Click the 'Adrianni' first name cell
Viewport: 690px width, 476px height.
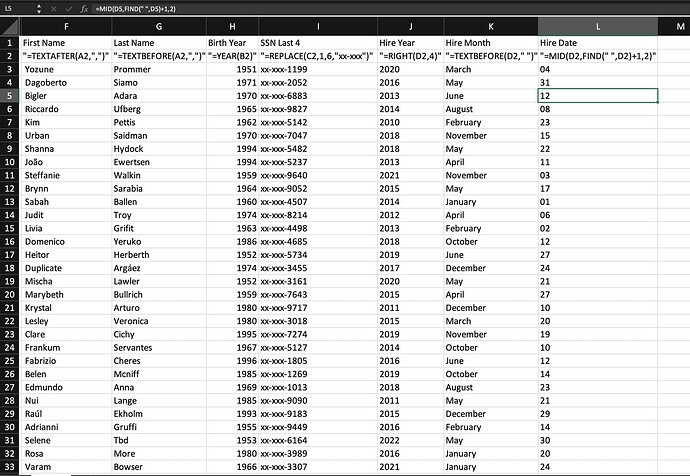66,427
